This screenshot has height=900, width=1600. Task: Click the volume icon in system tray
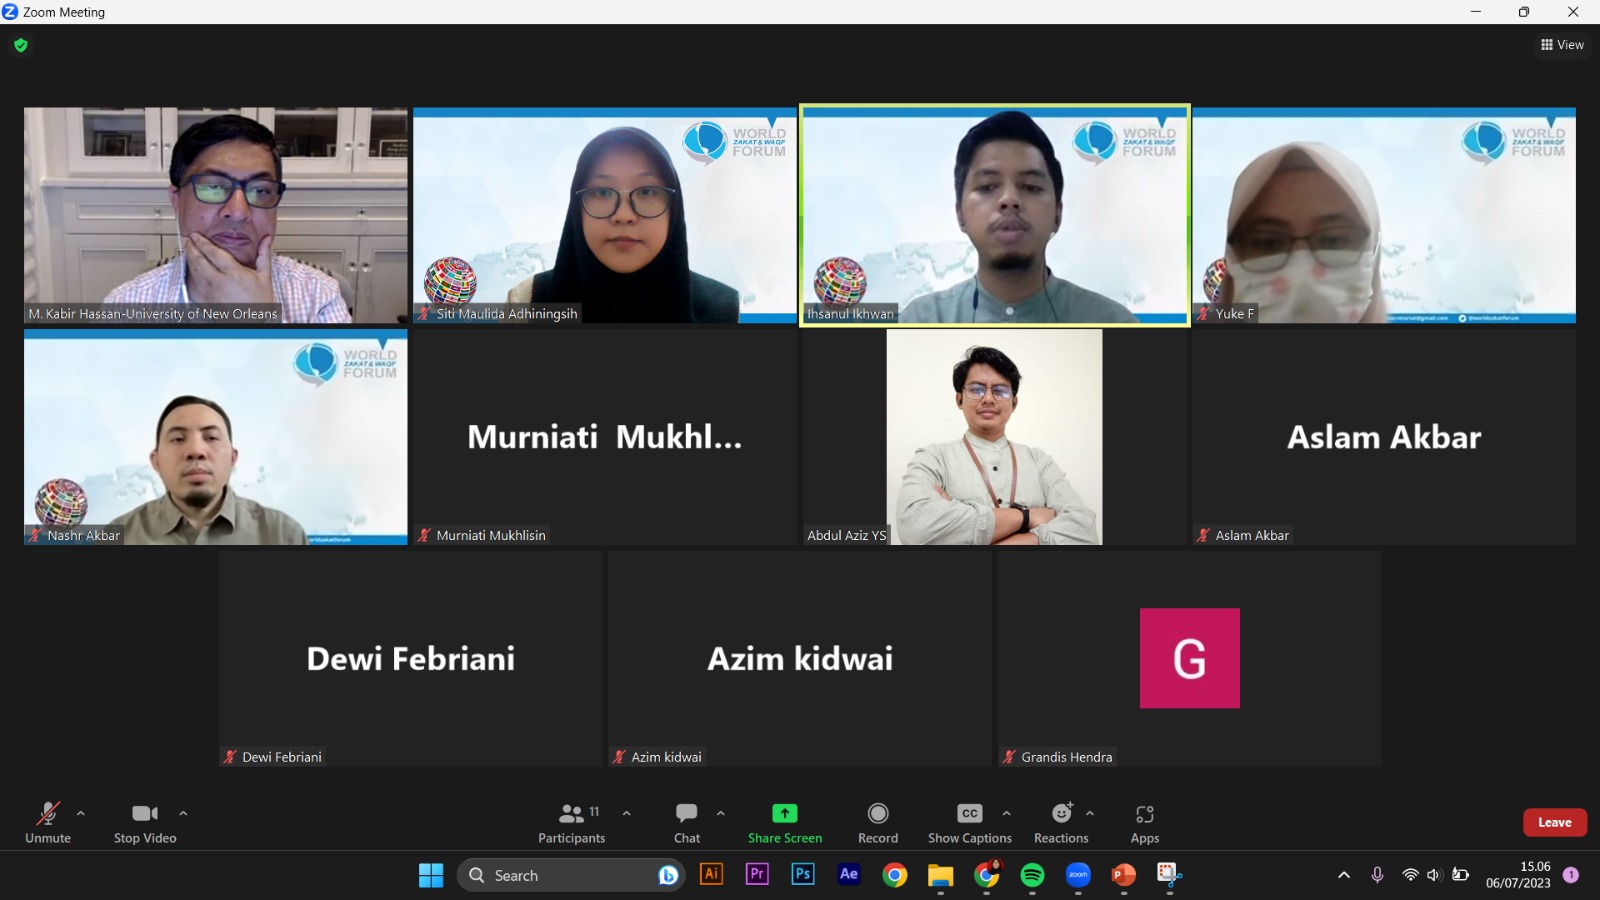pyautogui.click(x=1434, y=876)
